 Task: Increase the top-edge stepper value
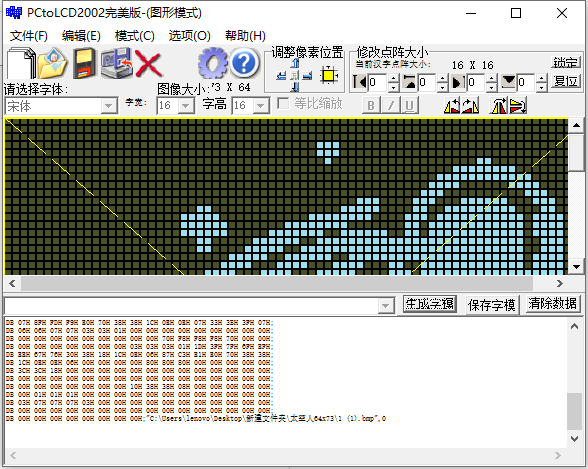[442, 78]
